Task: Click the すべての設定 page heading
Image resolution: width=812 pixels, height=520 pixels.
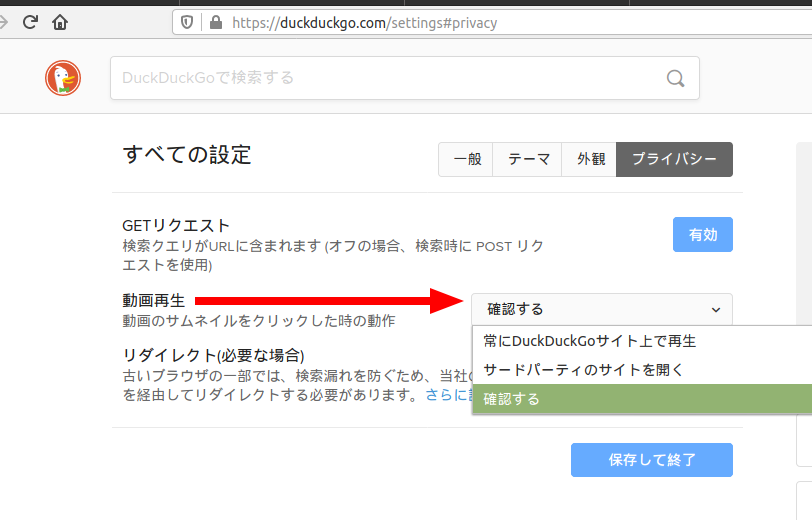Action: 187,154
